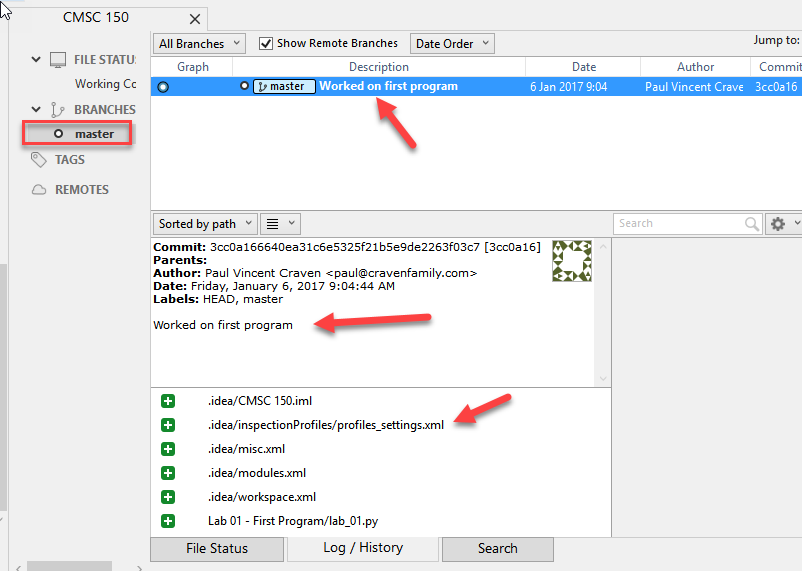The image size is (802, 571).
Task: Click the author email paul@cravenfamily.com
Action: click(x=402, y=273)
